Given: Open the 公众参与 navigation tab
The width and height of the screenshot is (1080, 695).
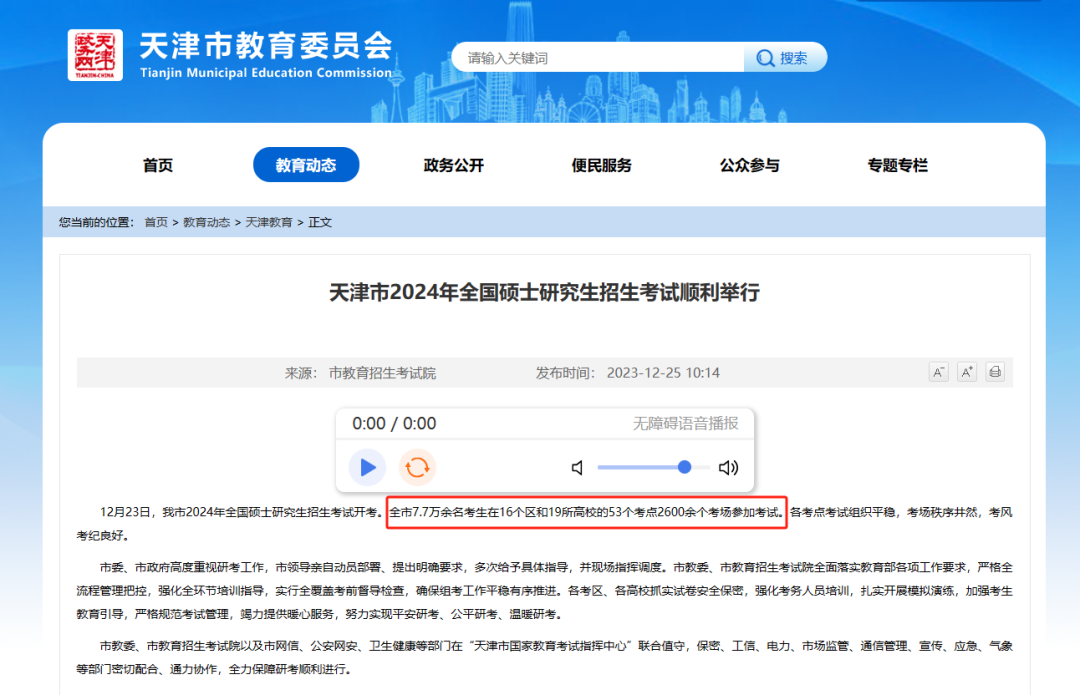Looking at the screenshot, I should tap(749, 165).
